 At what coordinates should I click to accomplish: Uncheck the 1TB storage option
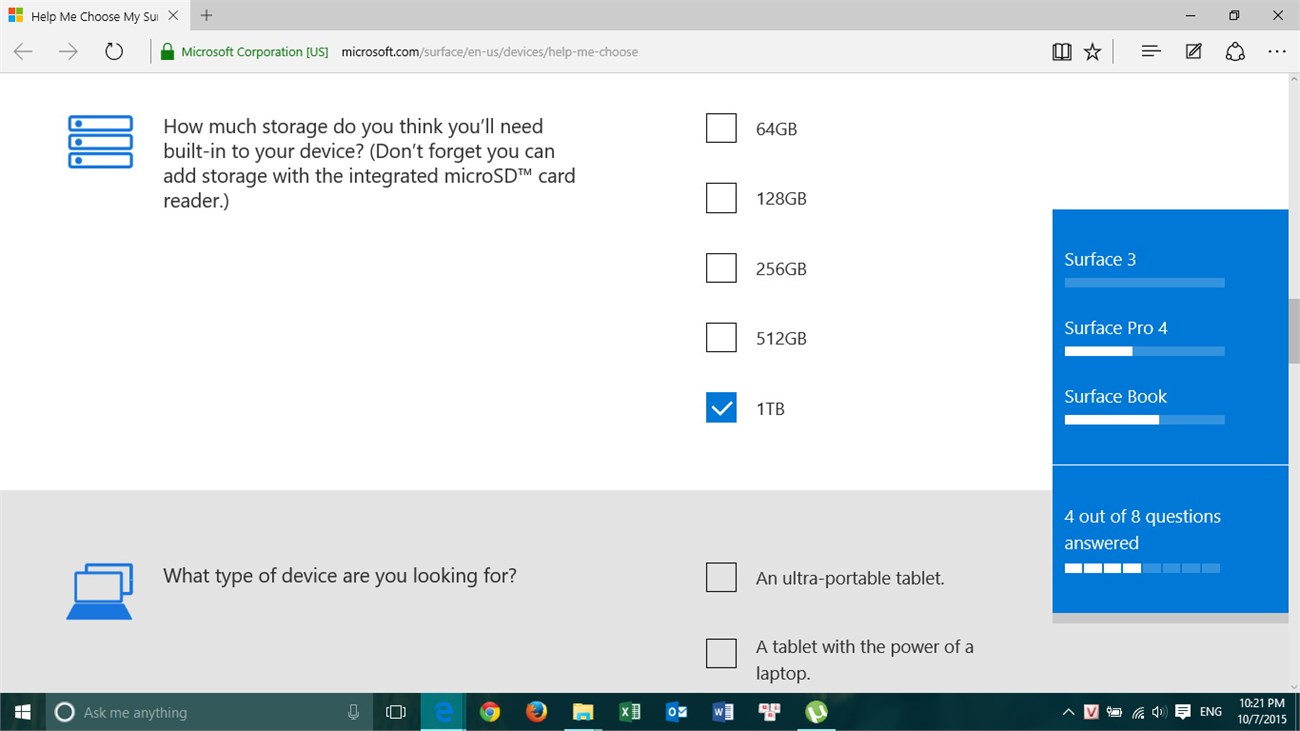(x=721, y=407)
